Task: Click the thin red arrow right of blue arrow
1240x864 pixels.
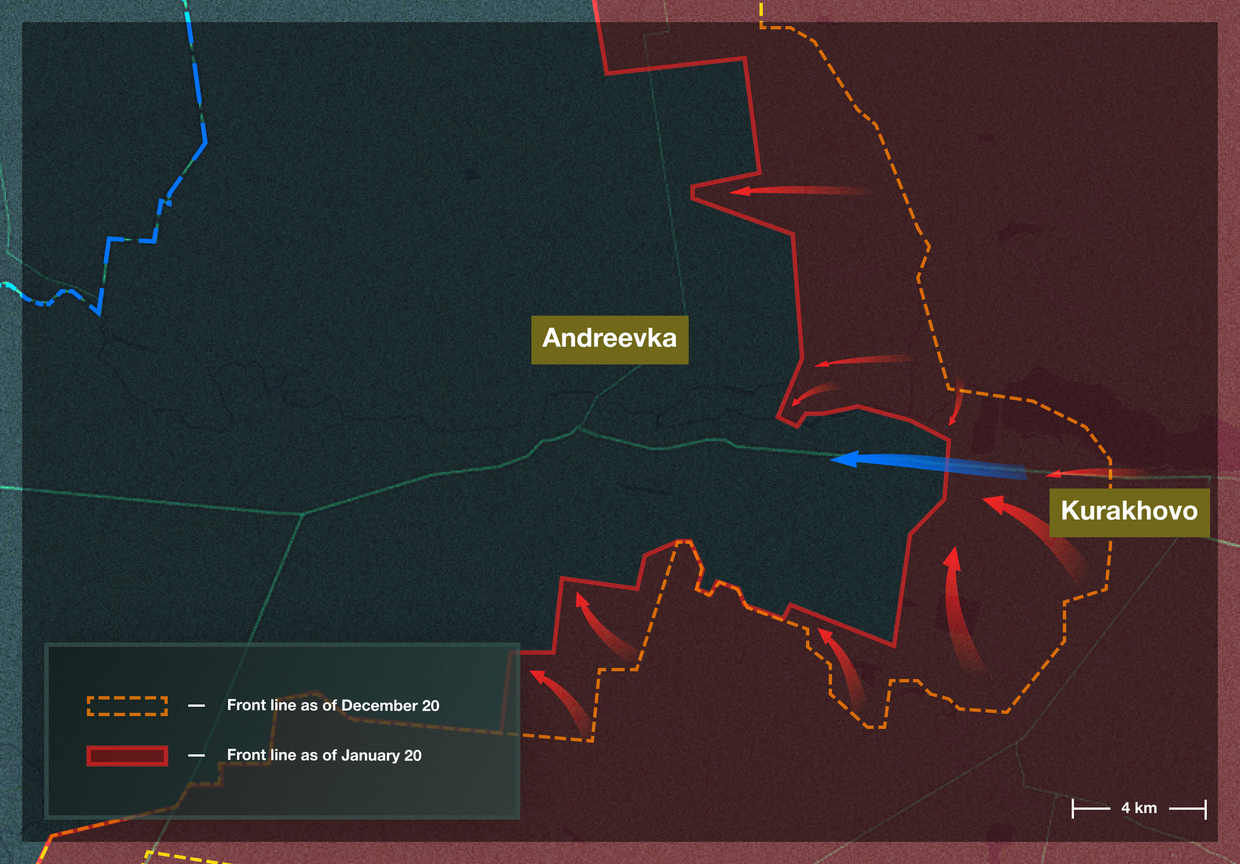Action: 1095,473
